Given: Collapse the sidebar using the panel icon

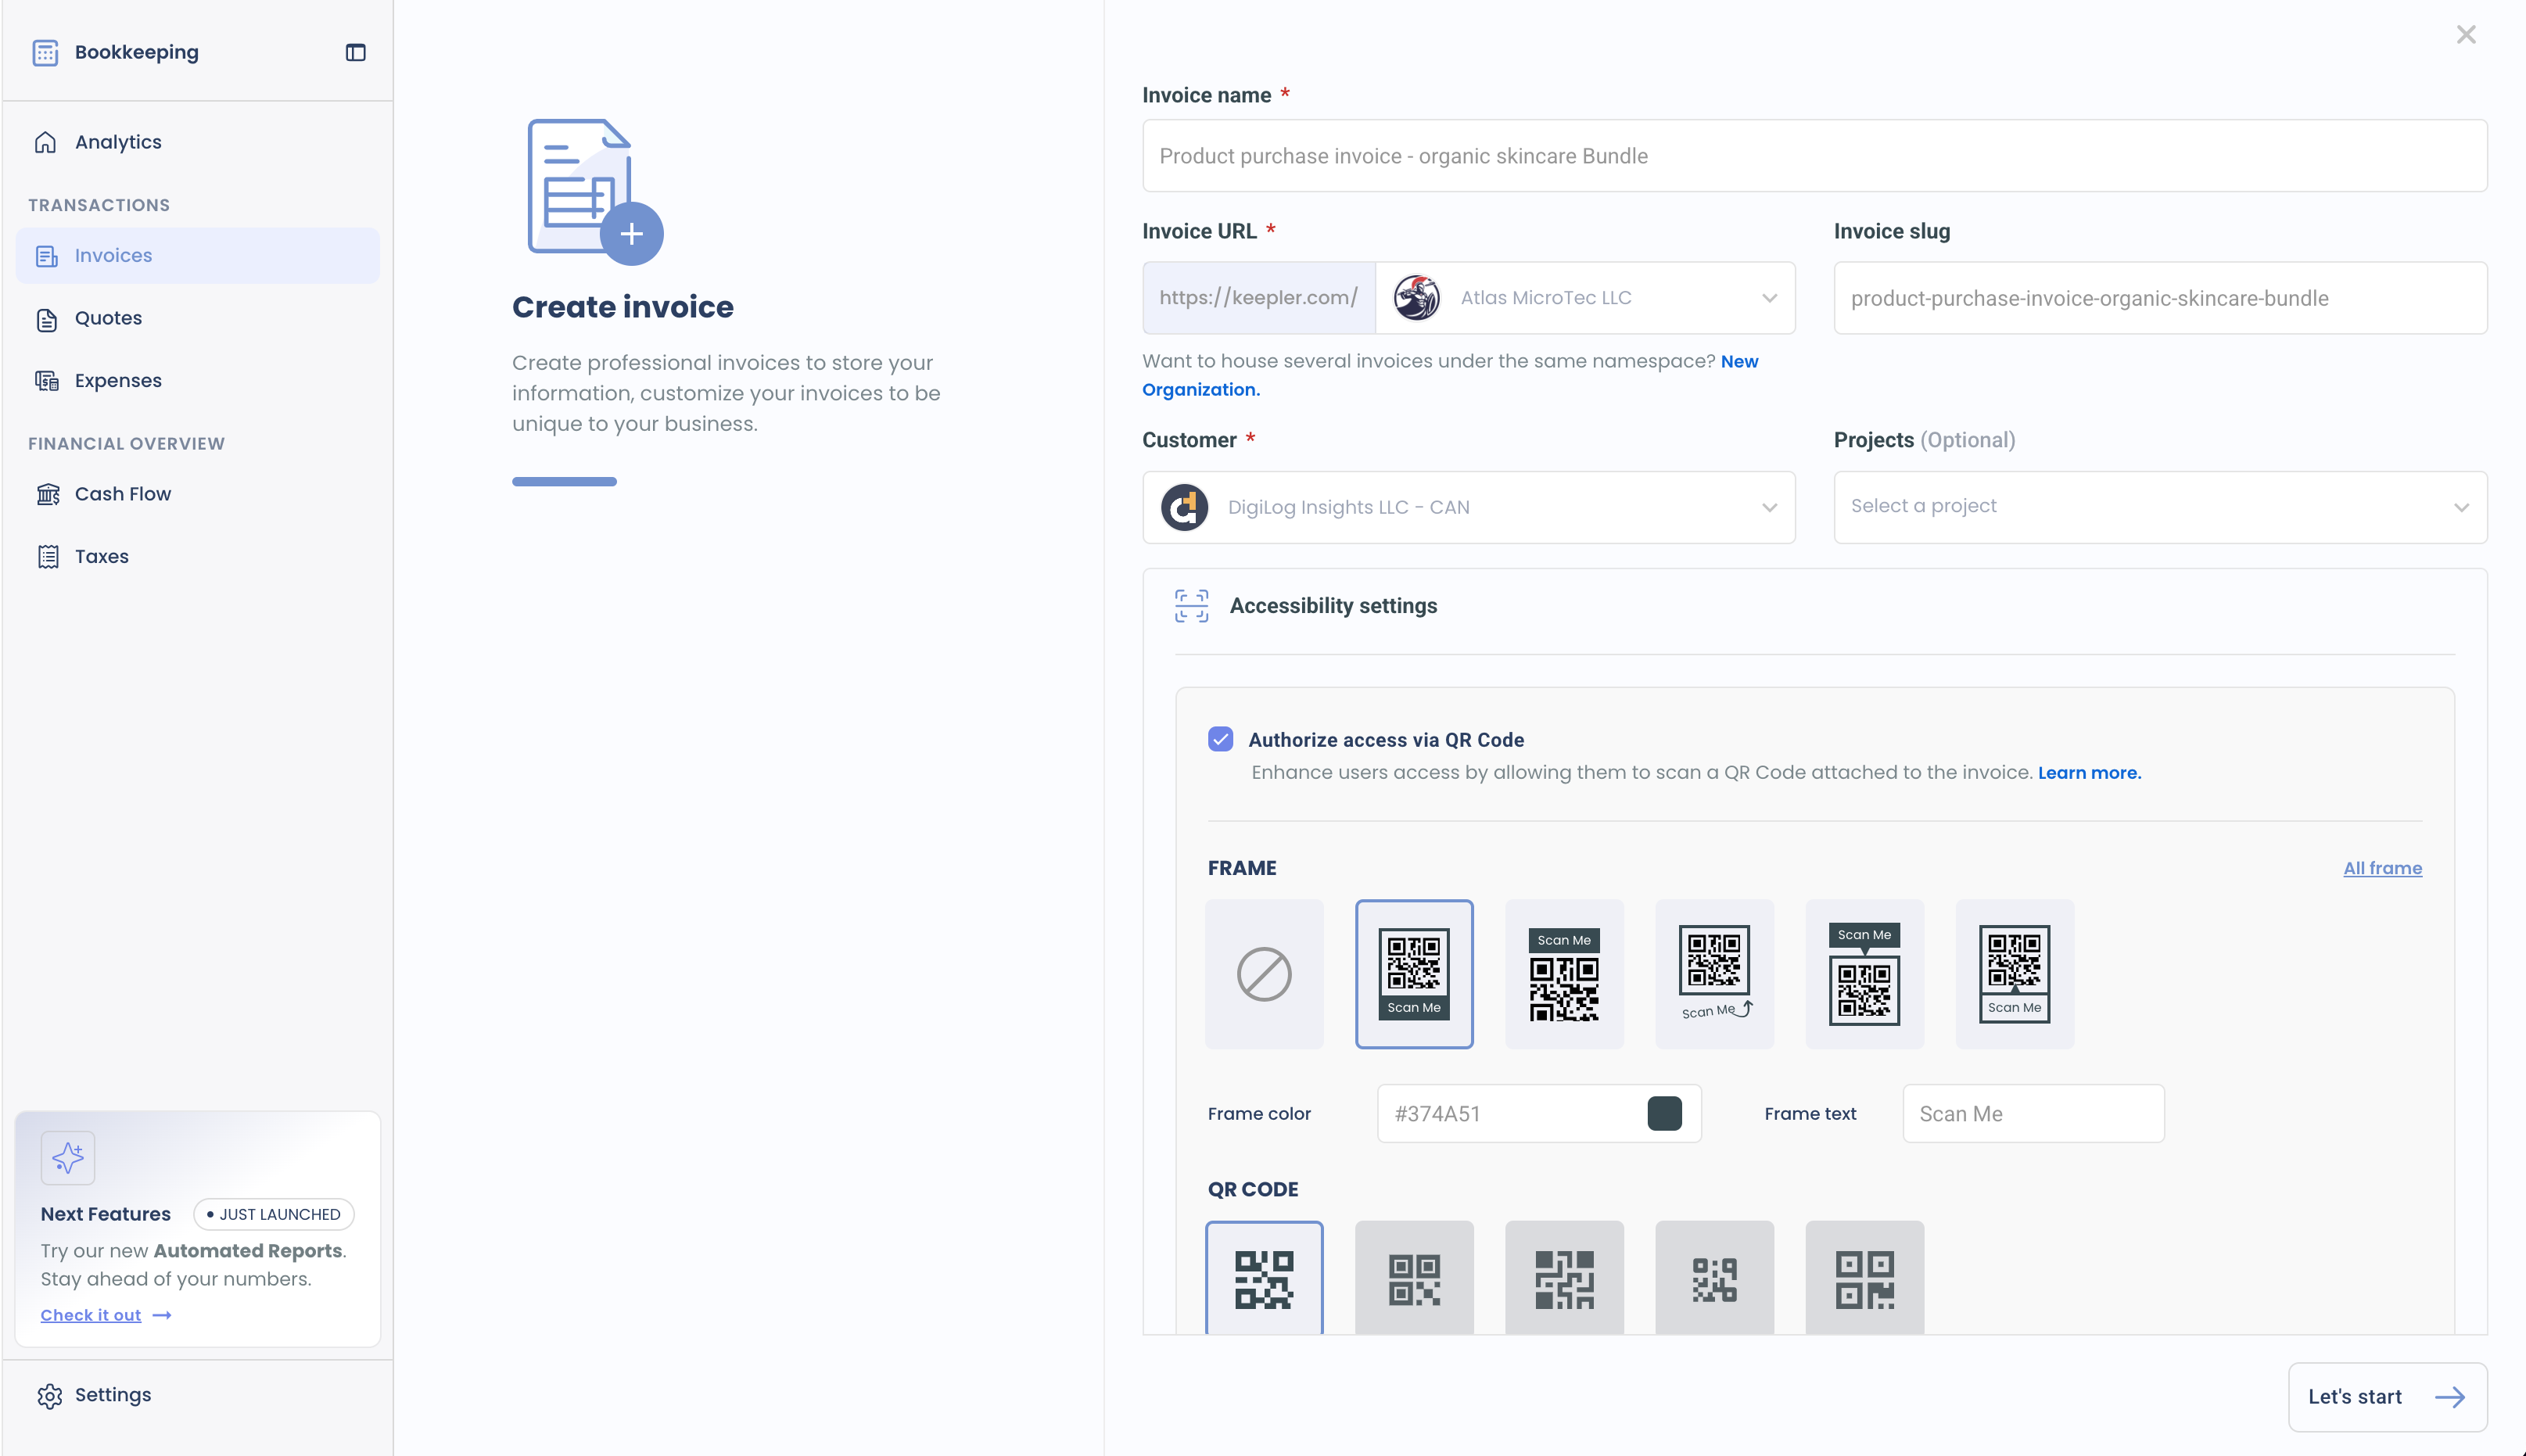Looking at the screenshot, I should pyautogui.click(x=355, y=52).
